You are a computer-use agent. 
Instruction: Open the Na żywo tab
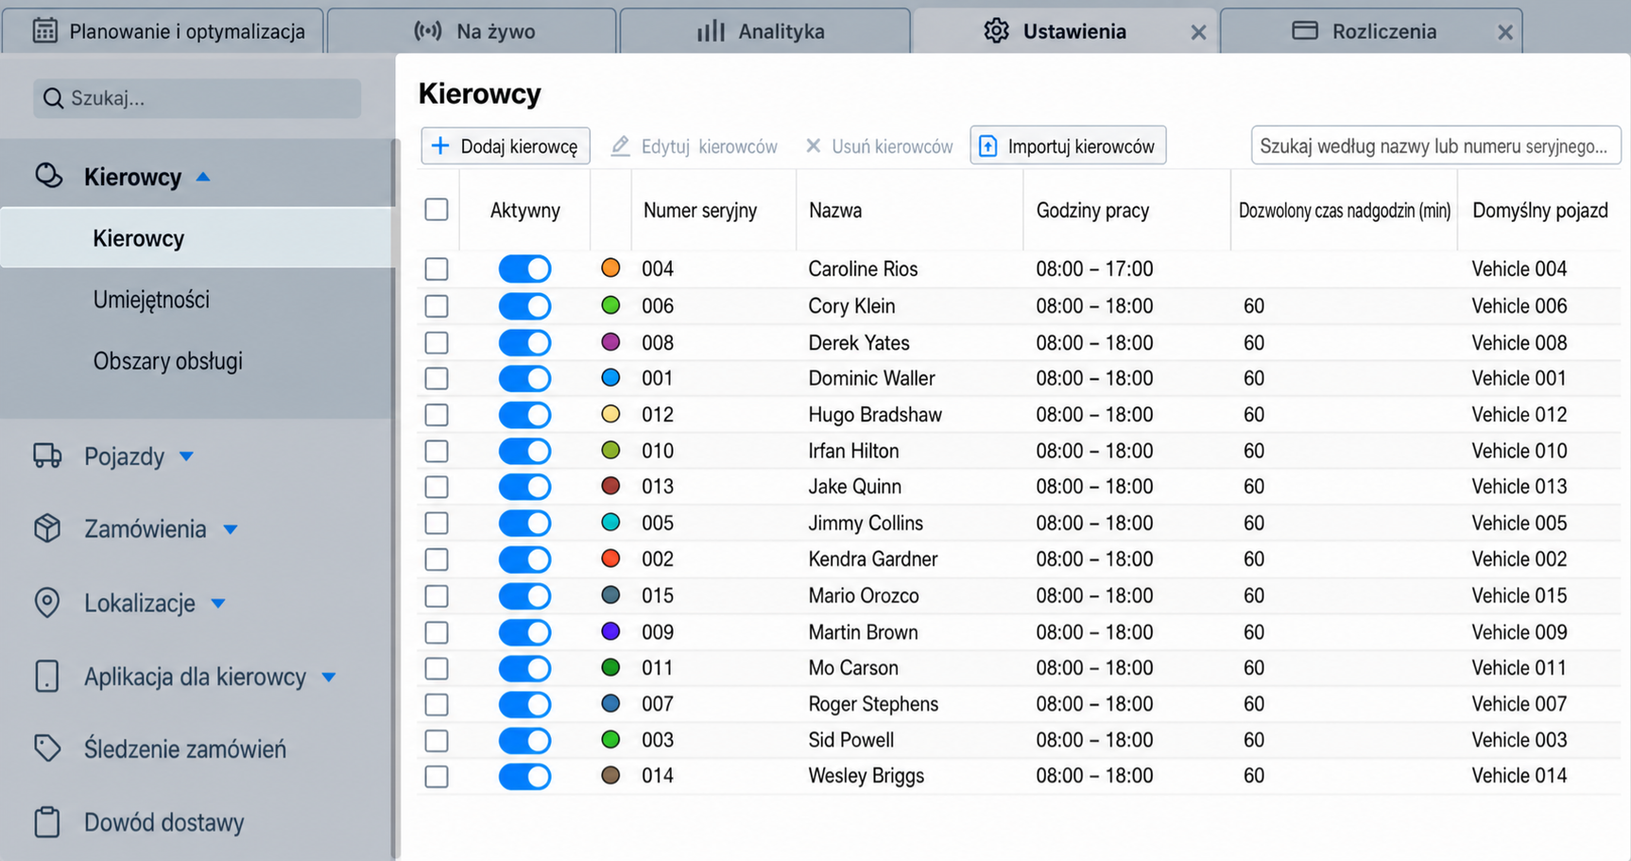click(472, 31)
